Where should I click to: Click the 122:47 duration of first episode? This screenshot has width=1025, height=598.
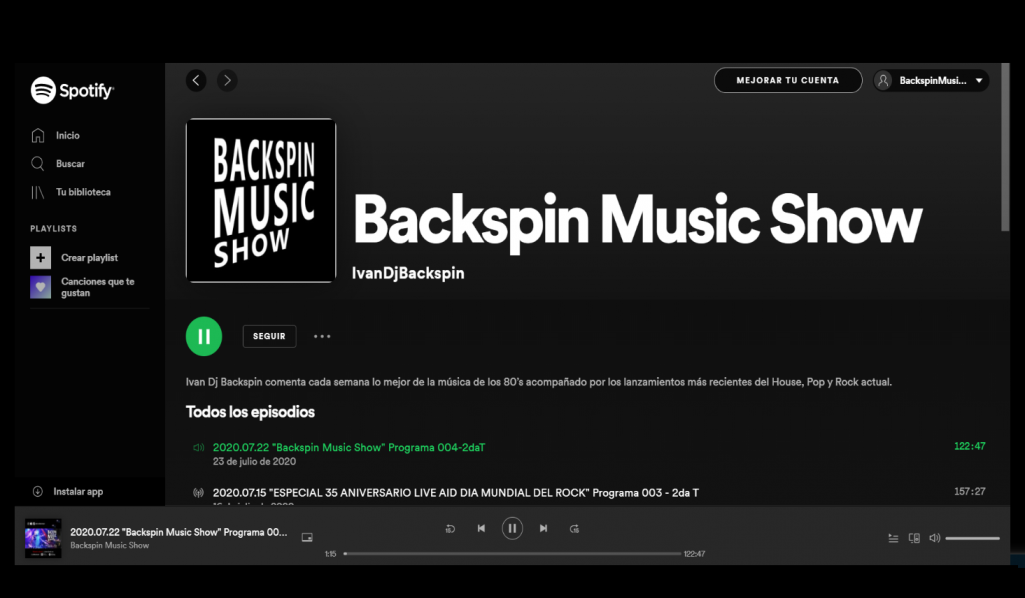coord(969,446)
